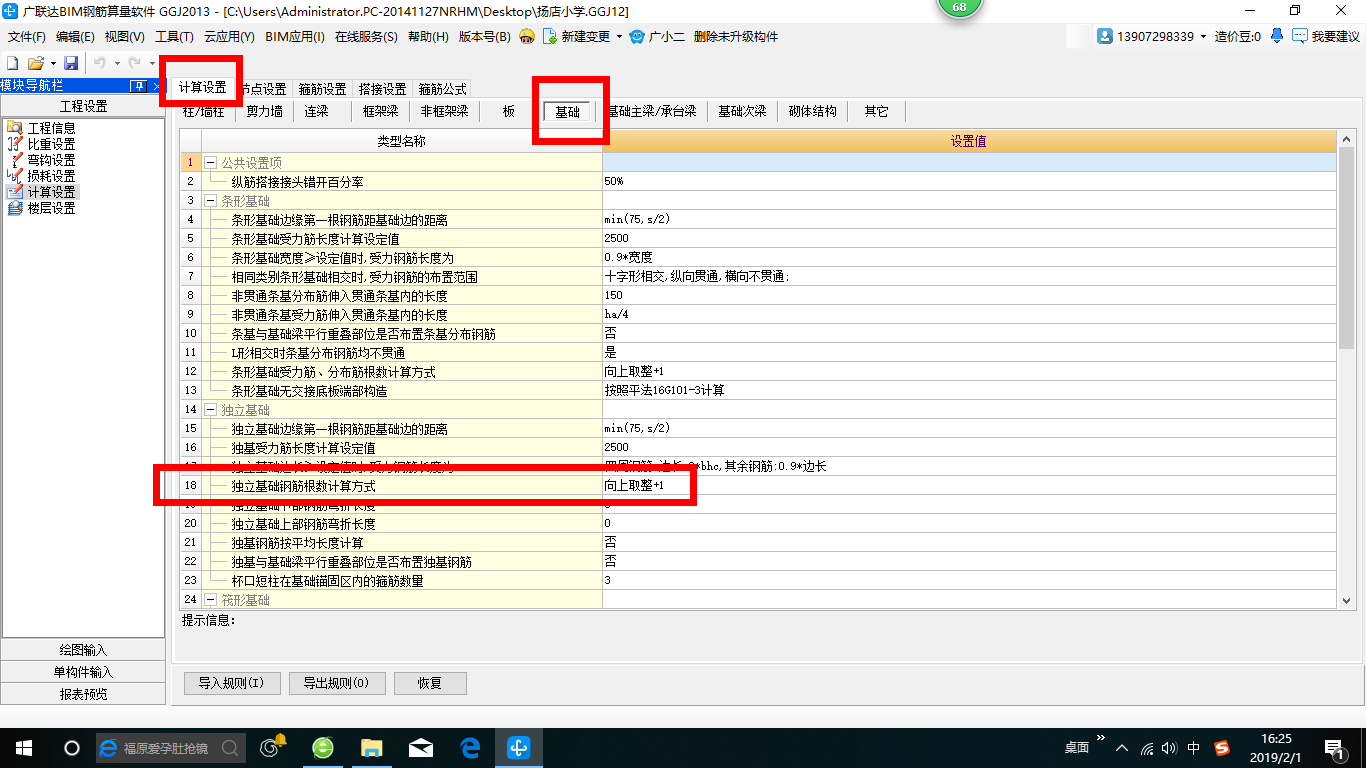The width and height of the screenshot is (1366, 768).
Task: Click the volume speaker tray icon
Action: pos(1170,748)
